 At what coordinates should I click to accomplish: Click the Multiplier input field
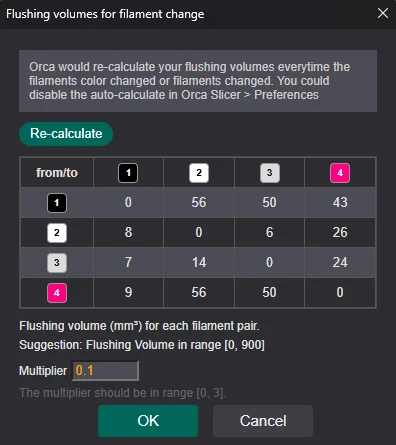(x=105, y=371)
